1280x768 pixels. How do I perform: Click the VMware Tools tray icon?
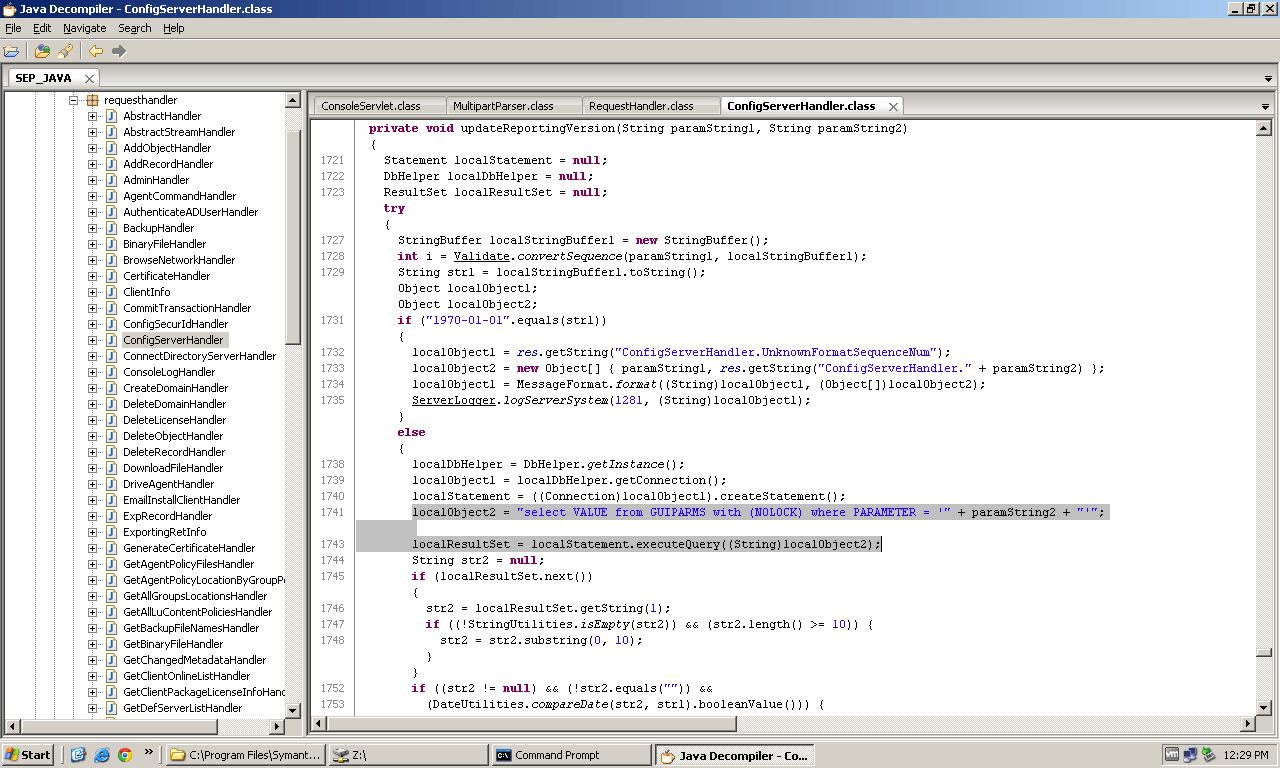1172,755
